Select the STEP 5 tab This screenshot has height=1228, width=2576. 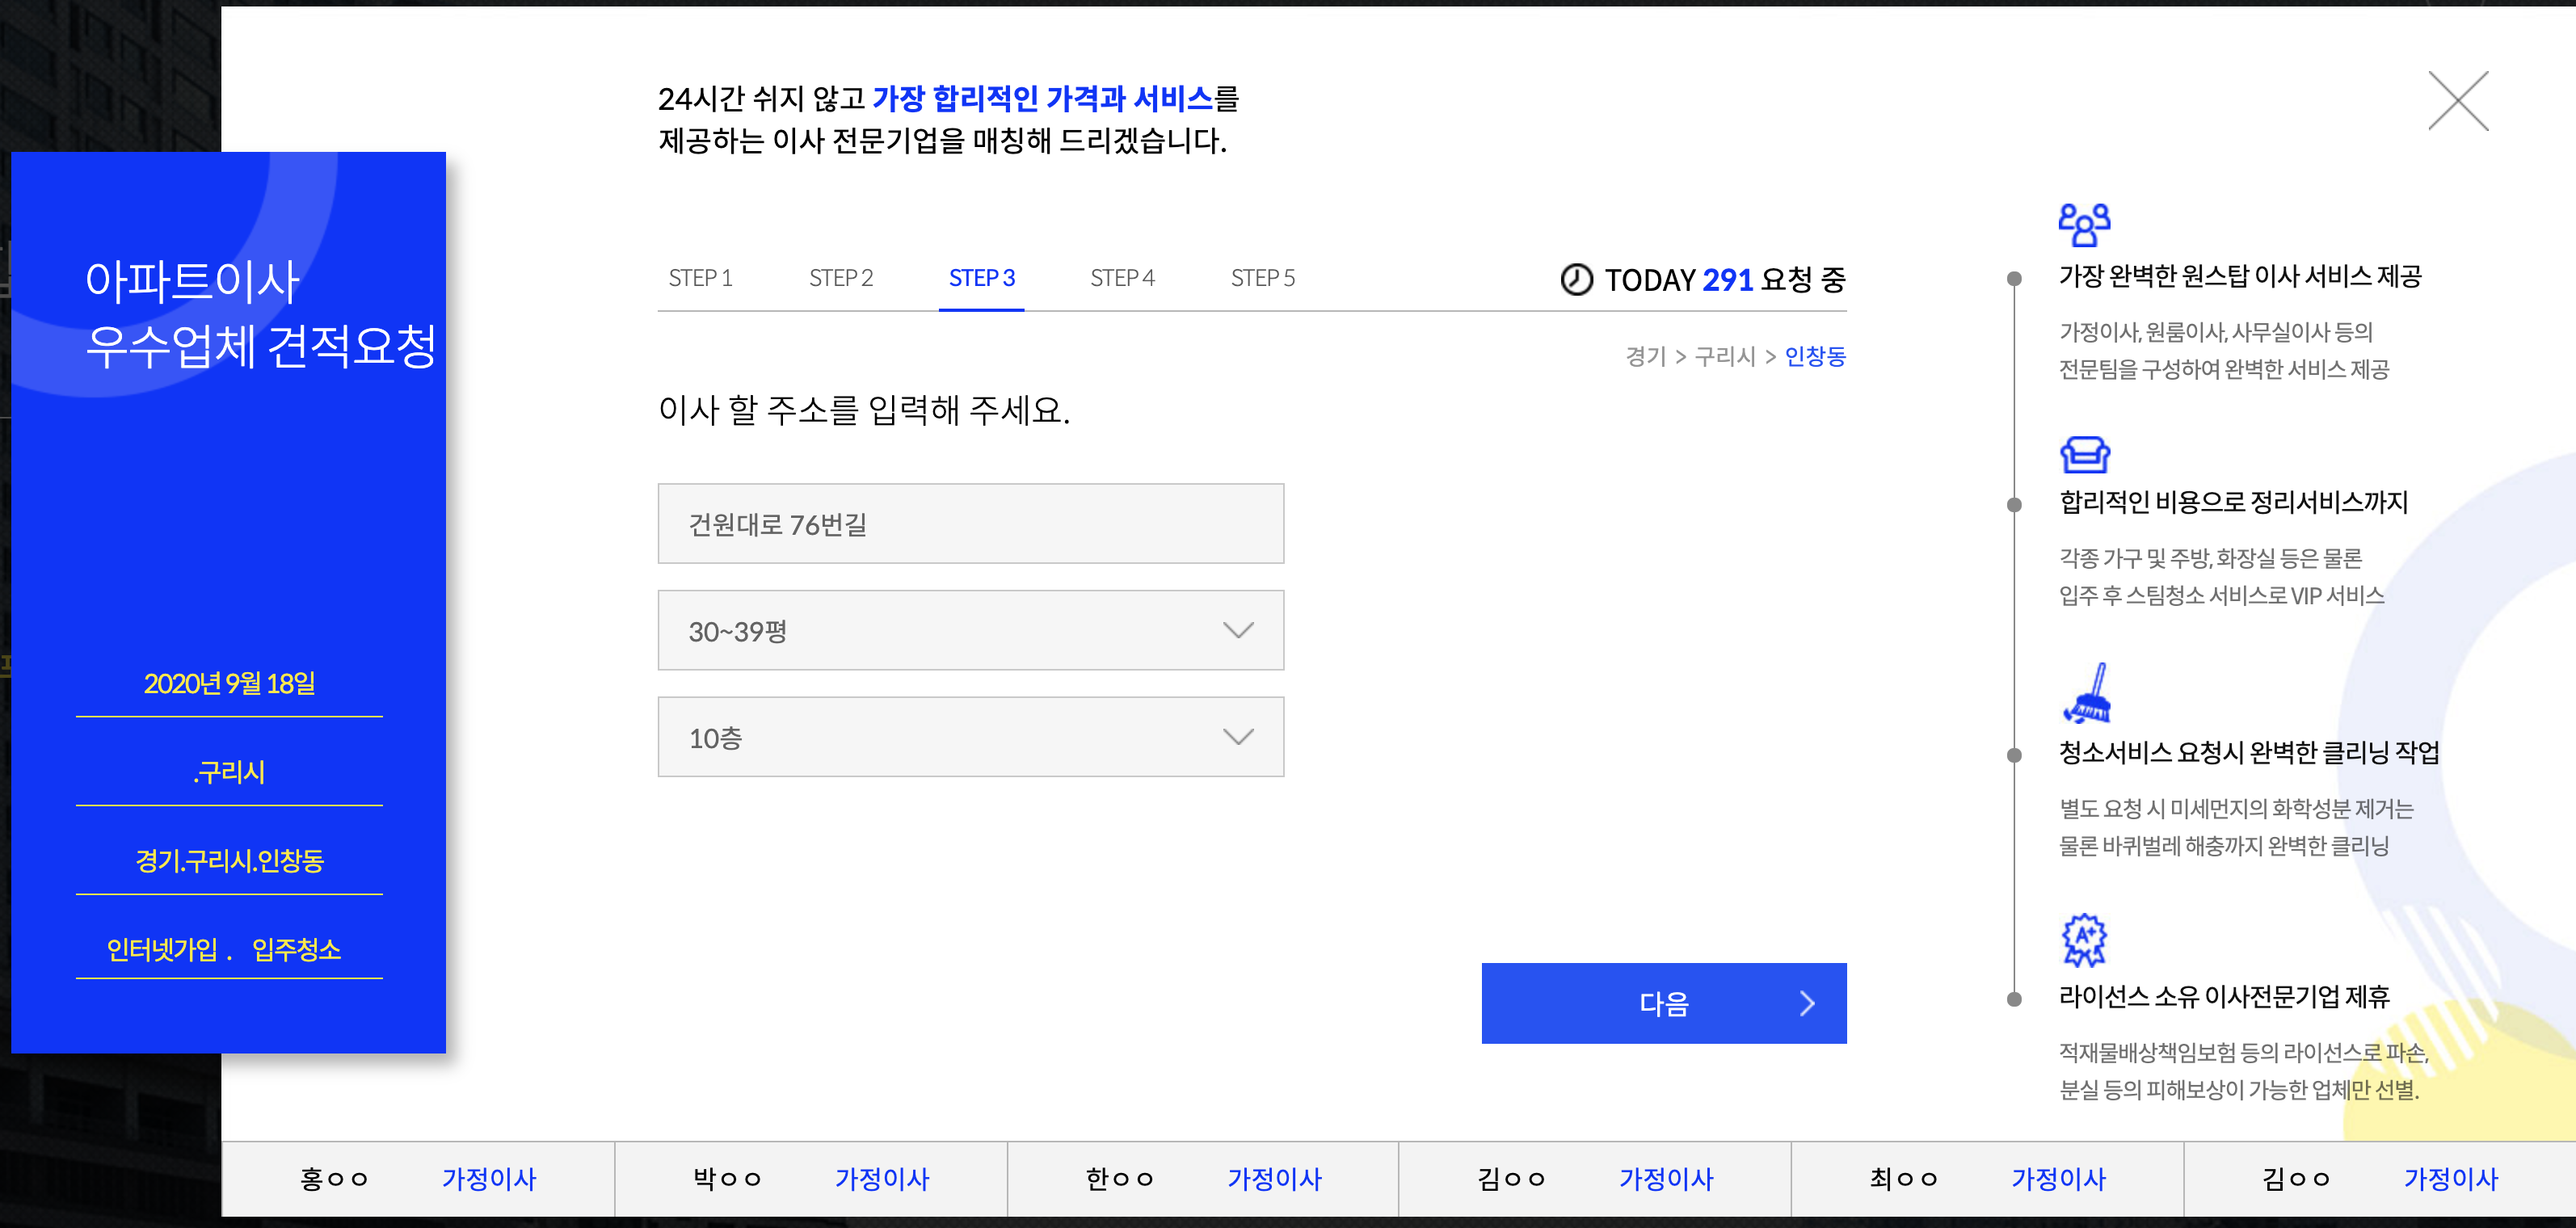1262,278
